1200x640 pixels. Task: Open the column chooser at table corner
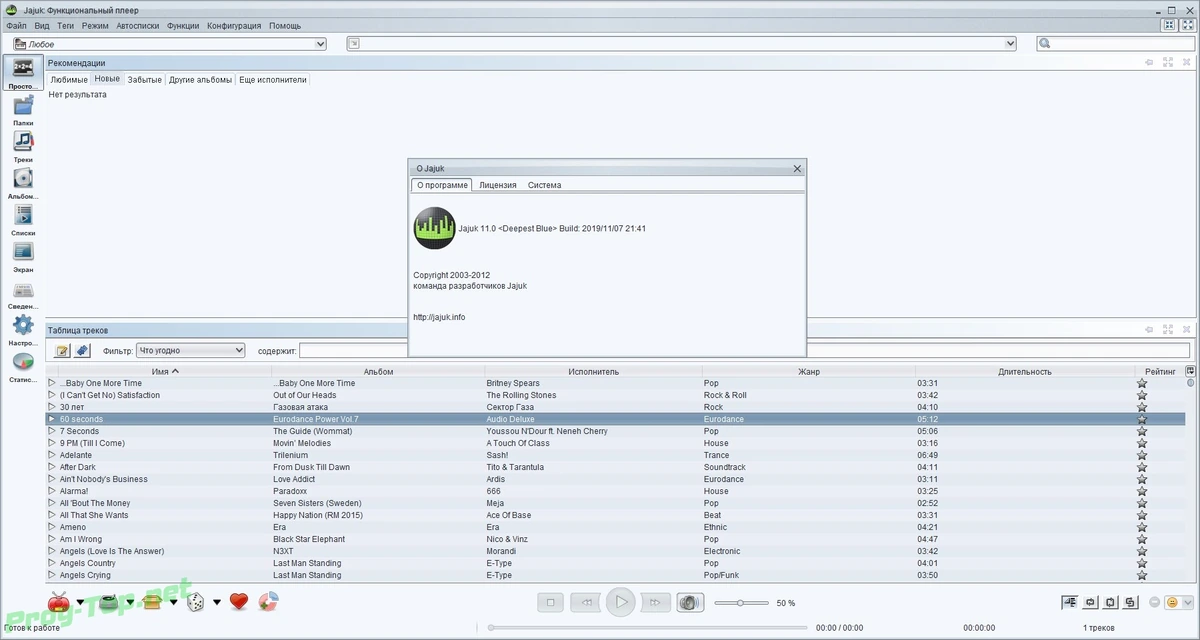point(1190,371)
